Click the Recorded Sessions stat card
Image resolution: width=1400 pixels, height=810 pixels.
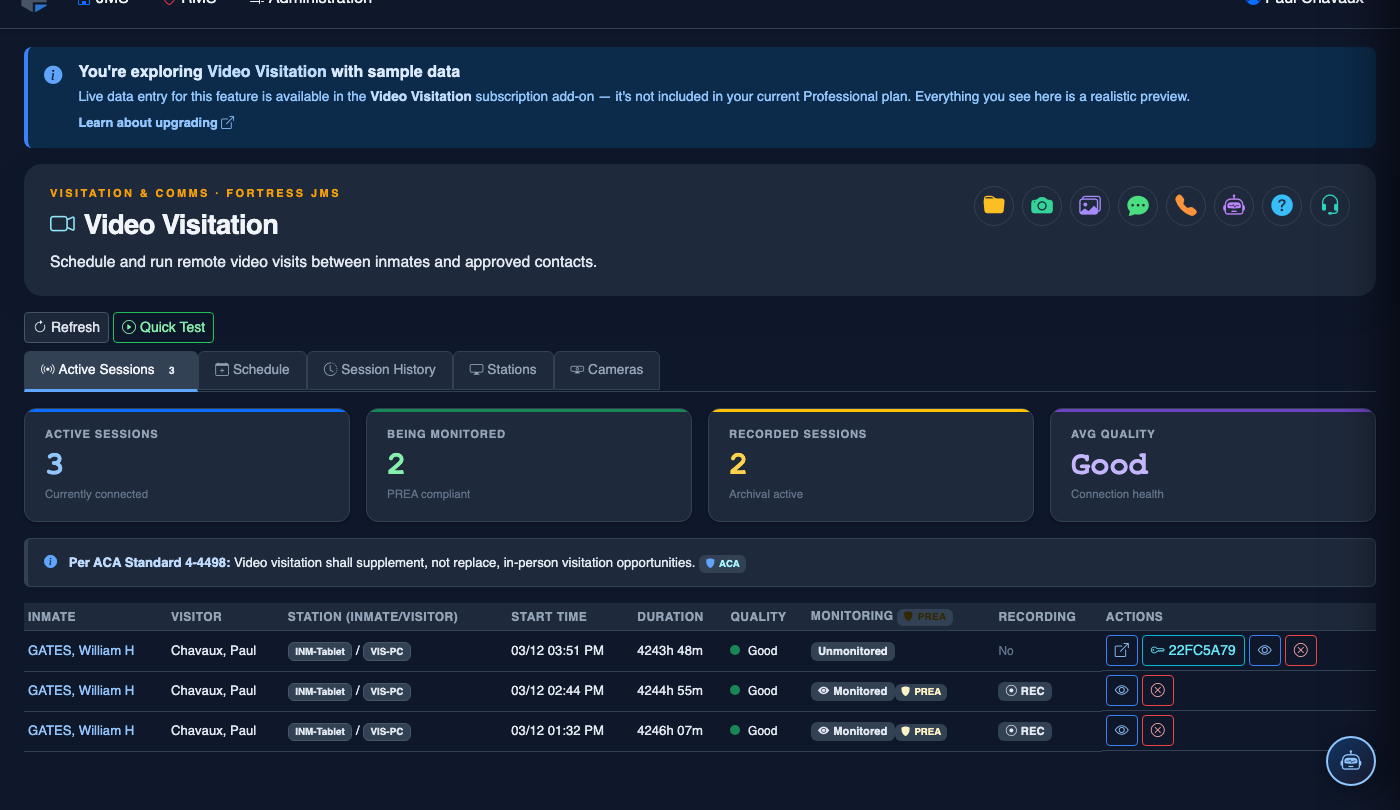tap(871, 465)
